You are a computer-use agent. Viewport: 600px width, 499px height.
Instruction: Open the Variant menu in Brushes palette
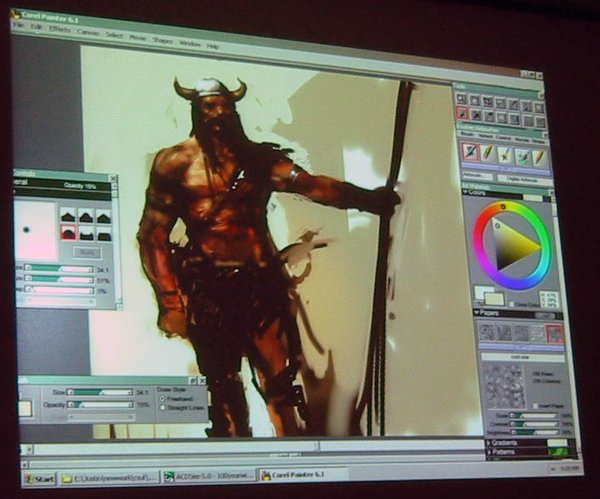484,136
